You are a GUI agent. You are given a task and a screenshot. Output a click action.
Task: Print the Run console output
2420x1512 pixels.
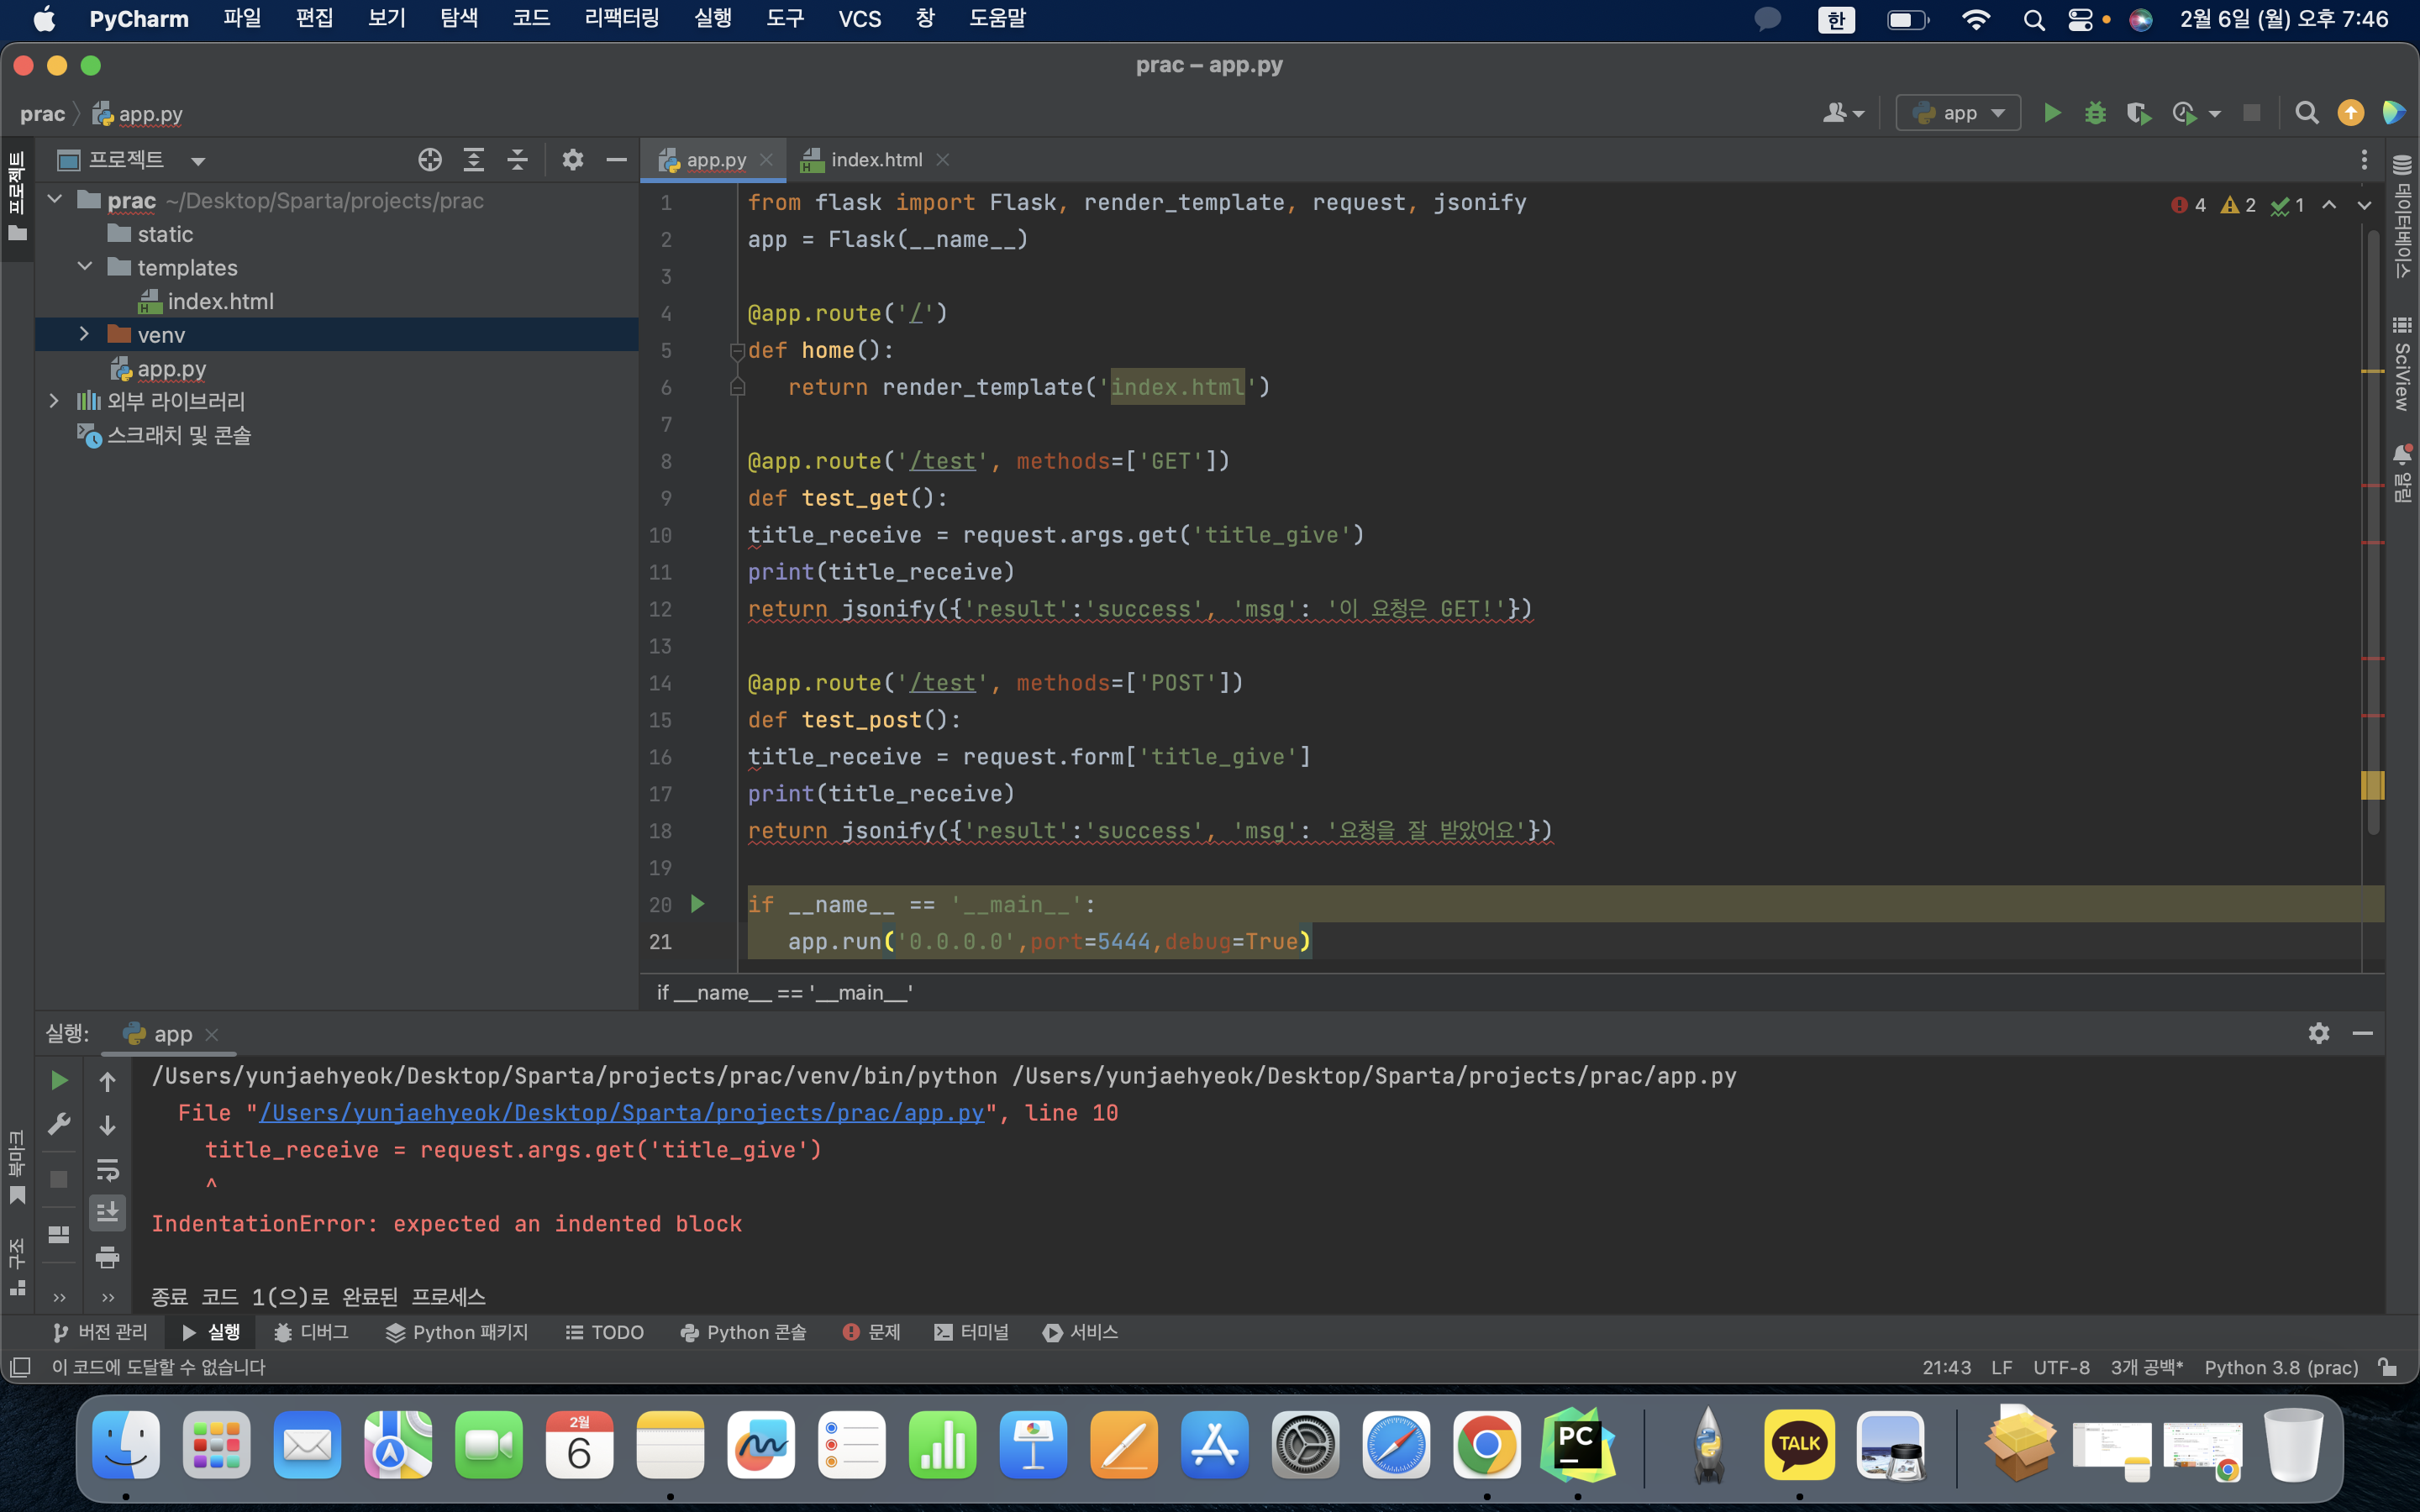click(x=107, y=1257)
